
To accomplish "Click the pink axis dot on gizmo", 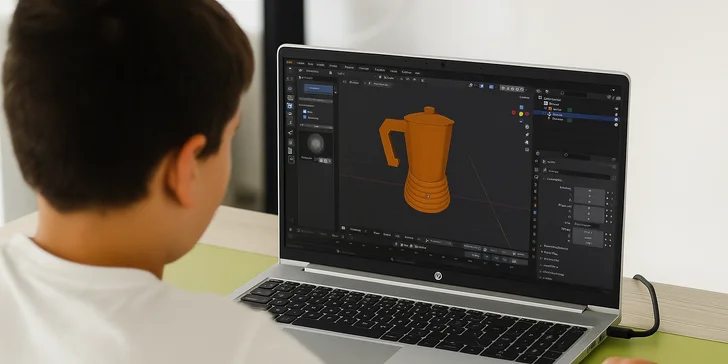I will click(x=527, y=113).
